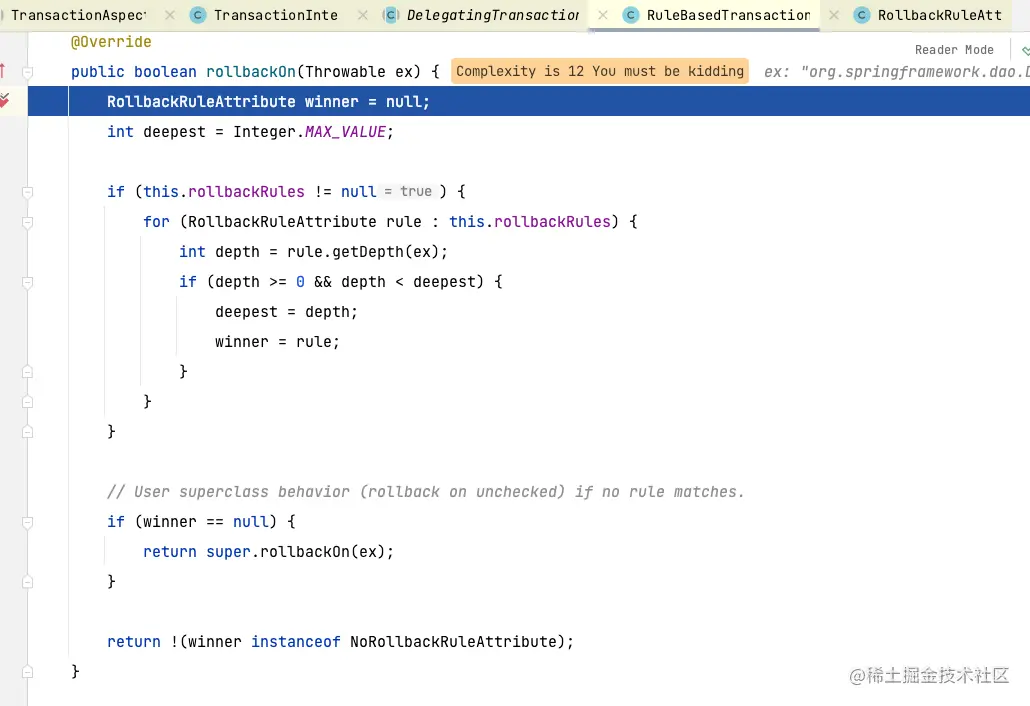The width and height of the screenshot is (1030, 706).
Task: Collapse the 'if (this.rollbackRules != null' block
Action: click(x=28, y=192)
